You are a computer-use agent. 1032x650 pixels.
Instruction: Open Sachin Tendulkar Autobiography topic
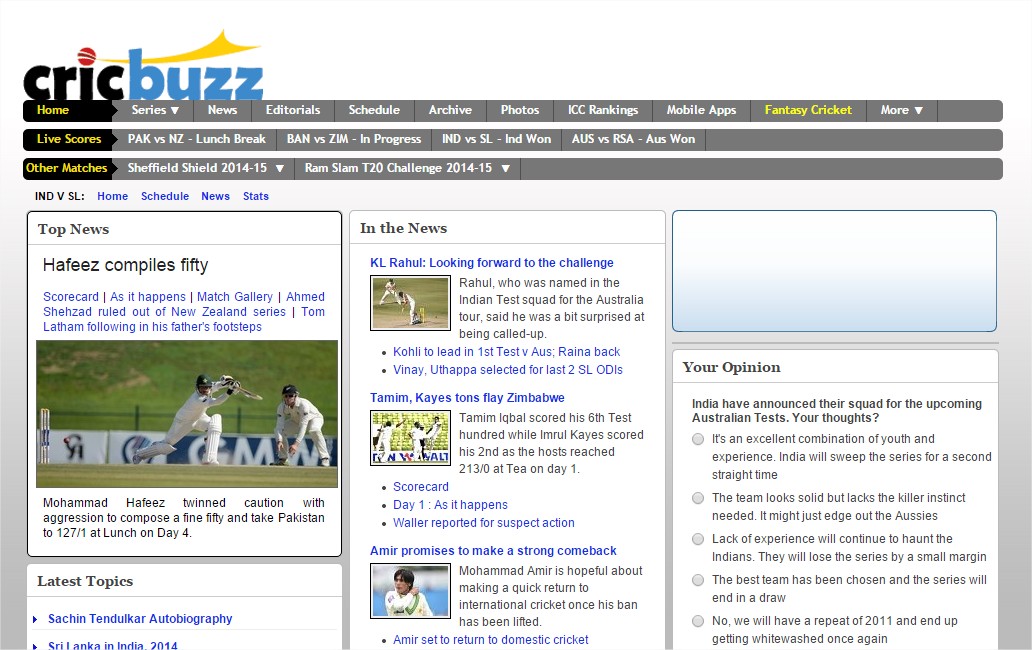140,619
